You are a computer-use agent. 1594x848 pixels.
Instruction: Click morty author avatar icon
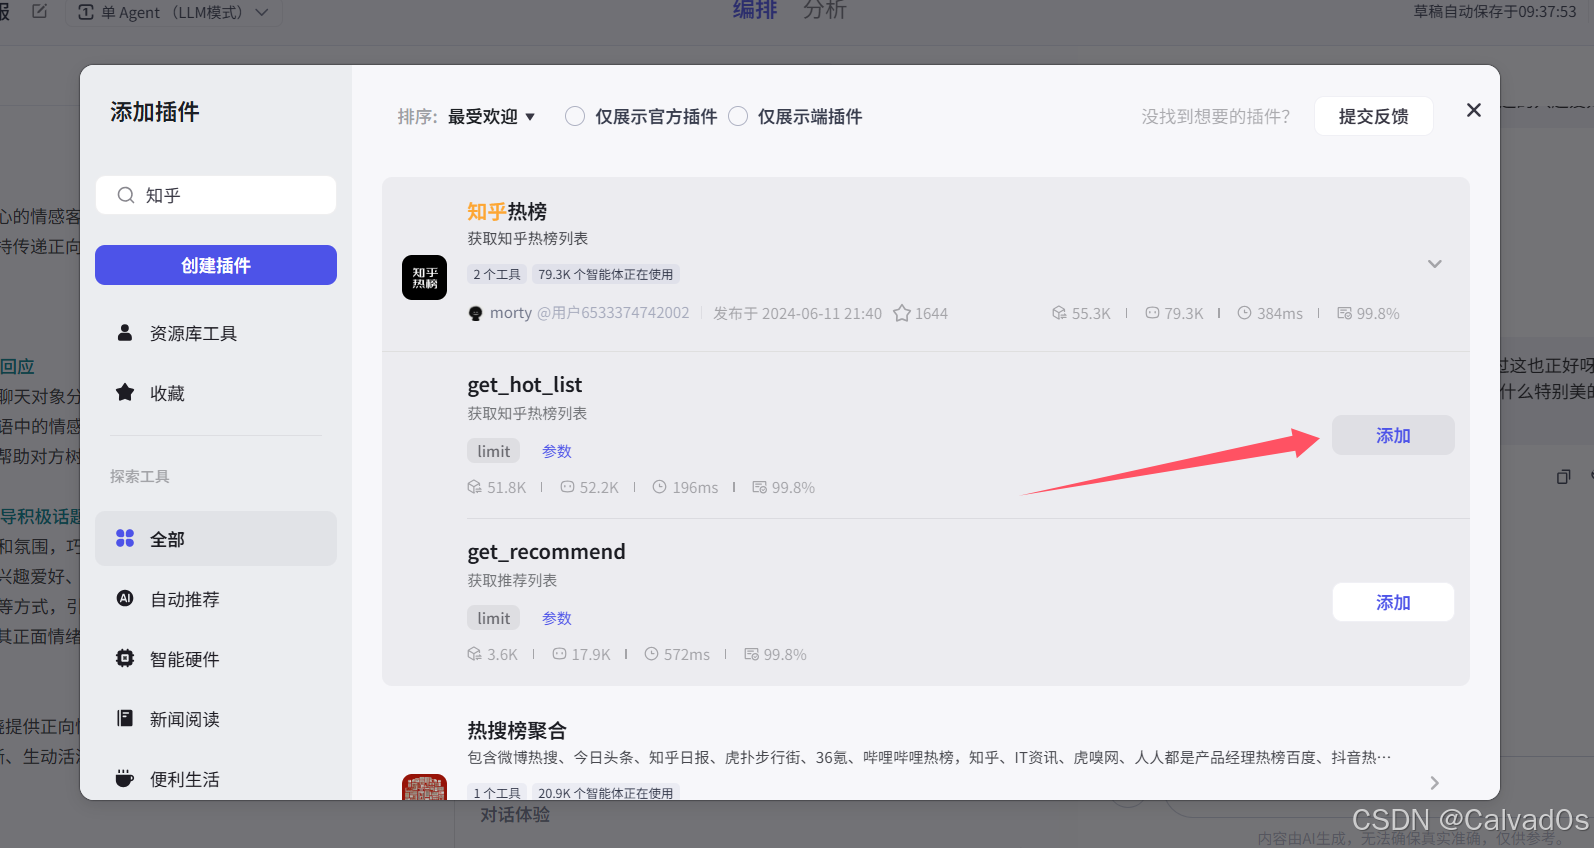coord(476,313)
